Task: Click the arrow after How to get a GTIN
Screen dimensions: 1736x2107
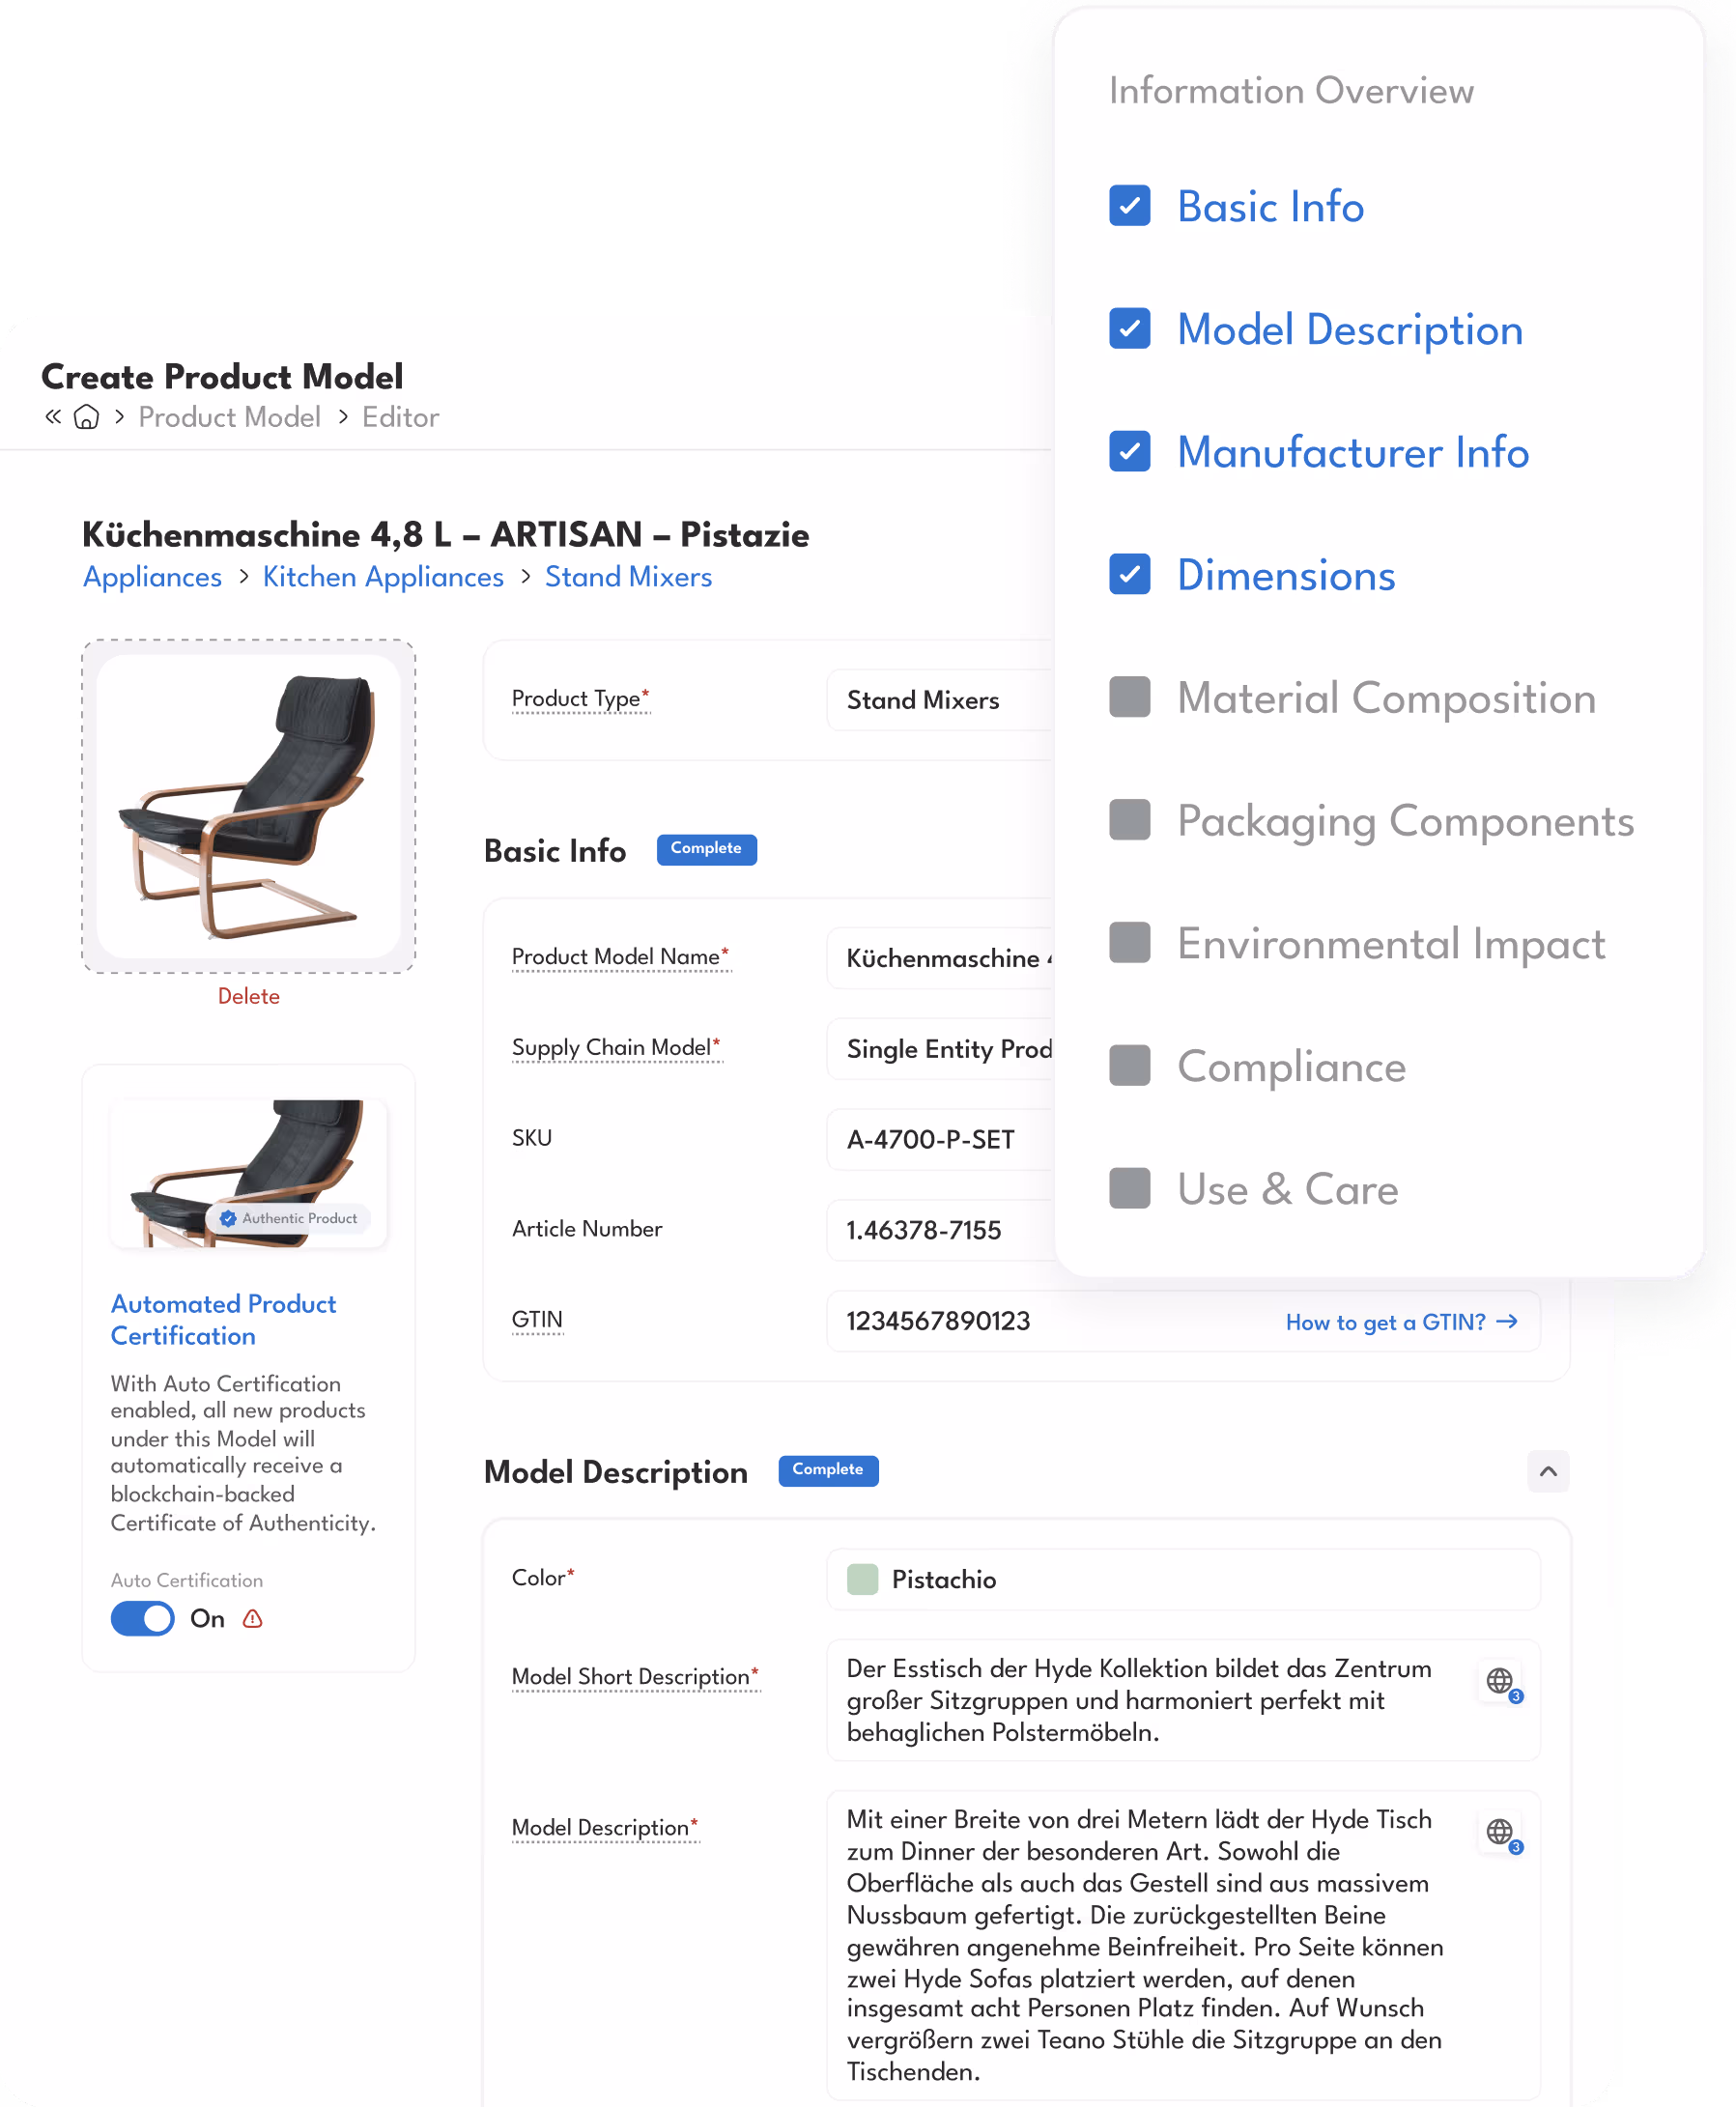Action: 1507,1322
